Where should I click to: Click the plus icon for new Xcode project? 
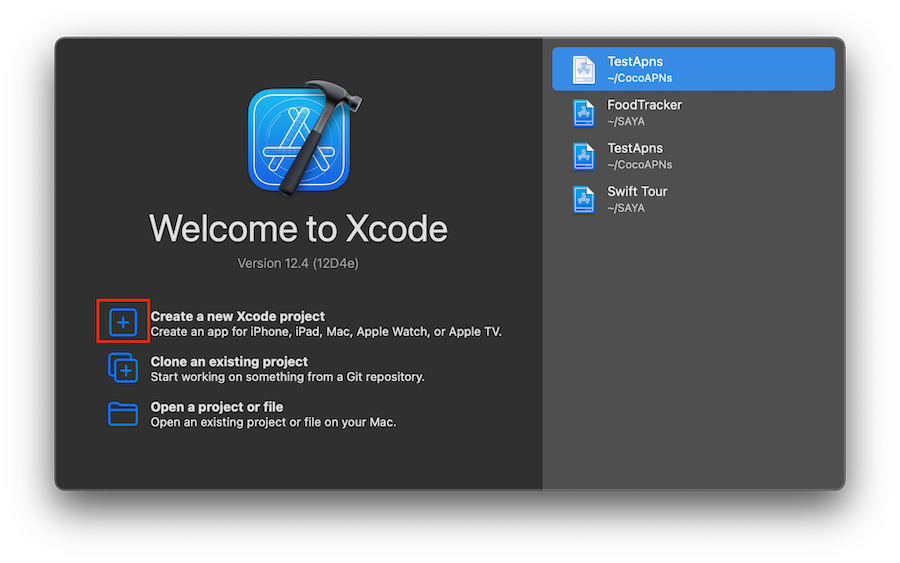pyautogui.click(x=123, y=322)
